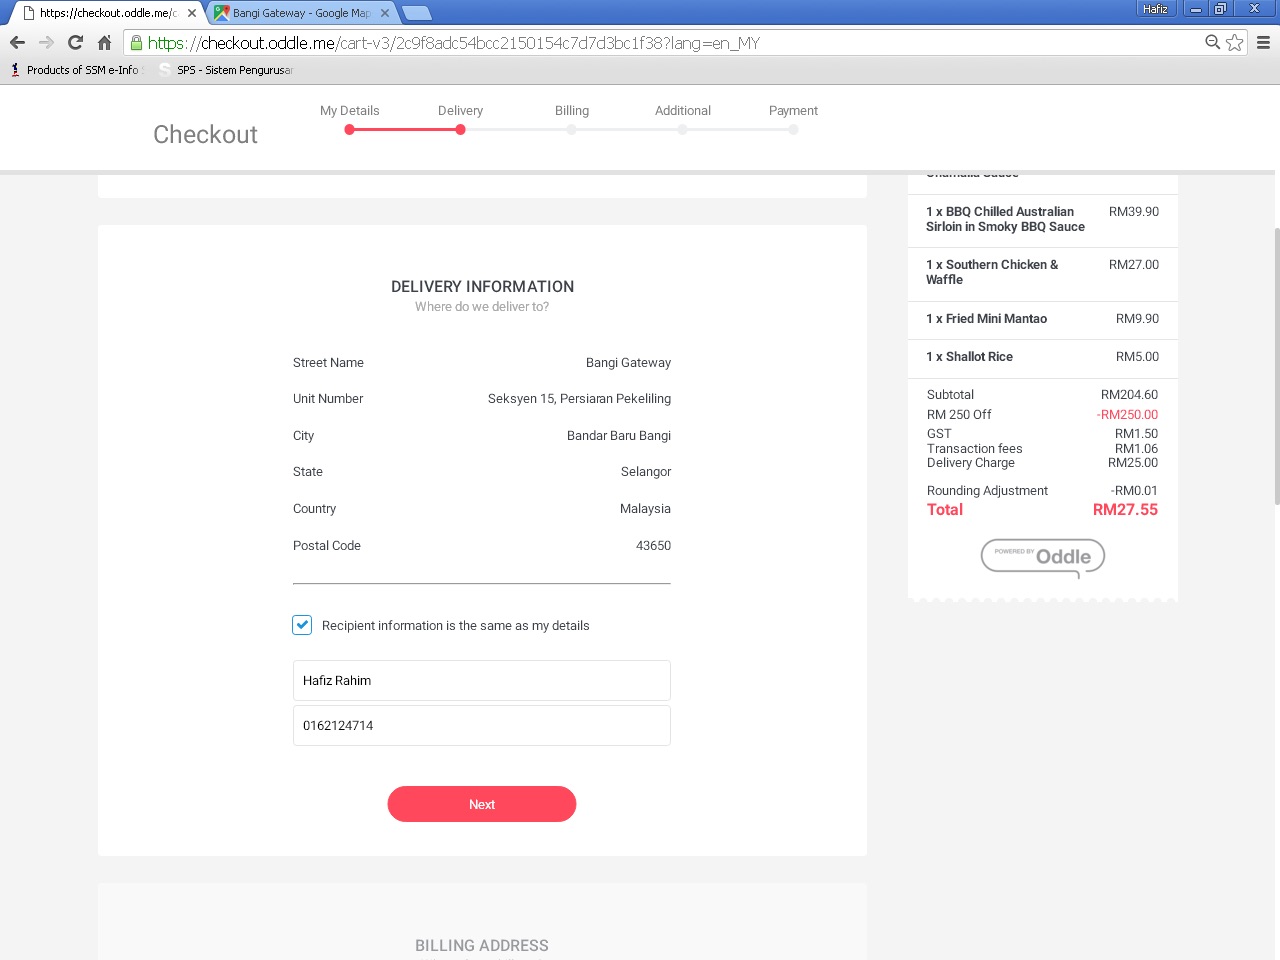This screenshot has width=1280, height=960.
Task: Bookmark page with star icon
Action: click(x=1235, y=42)
